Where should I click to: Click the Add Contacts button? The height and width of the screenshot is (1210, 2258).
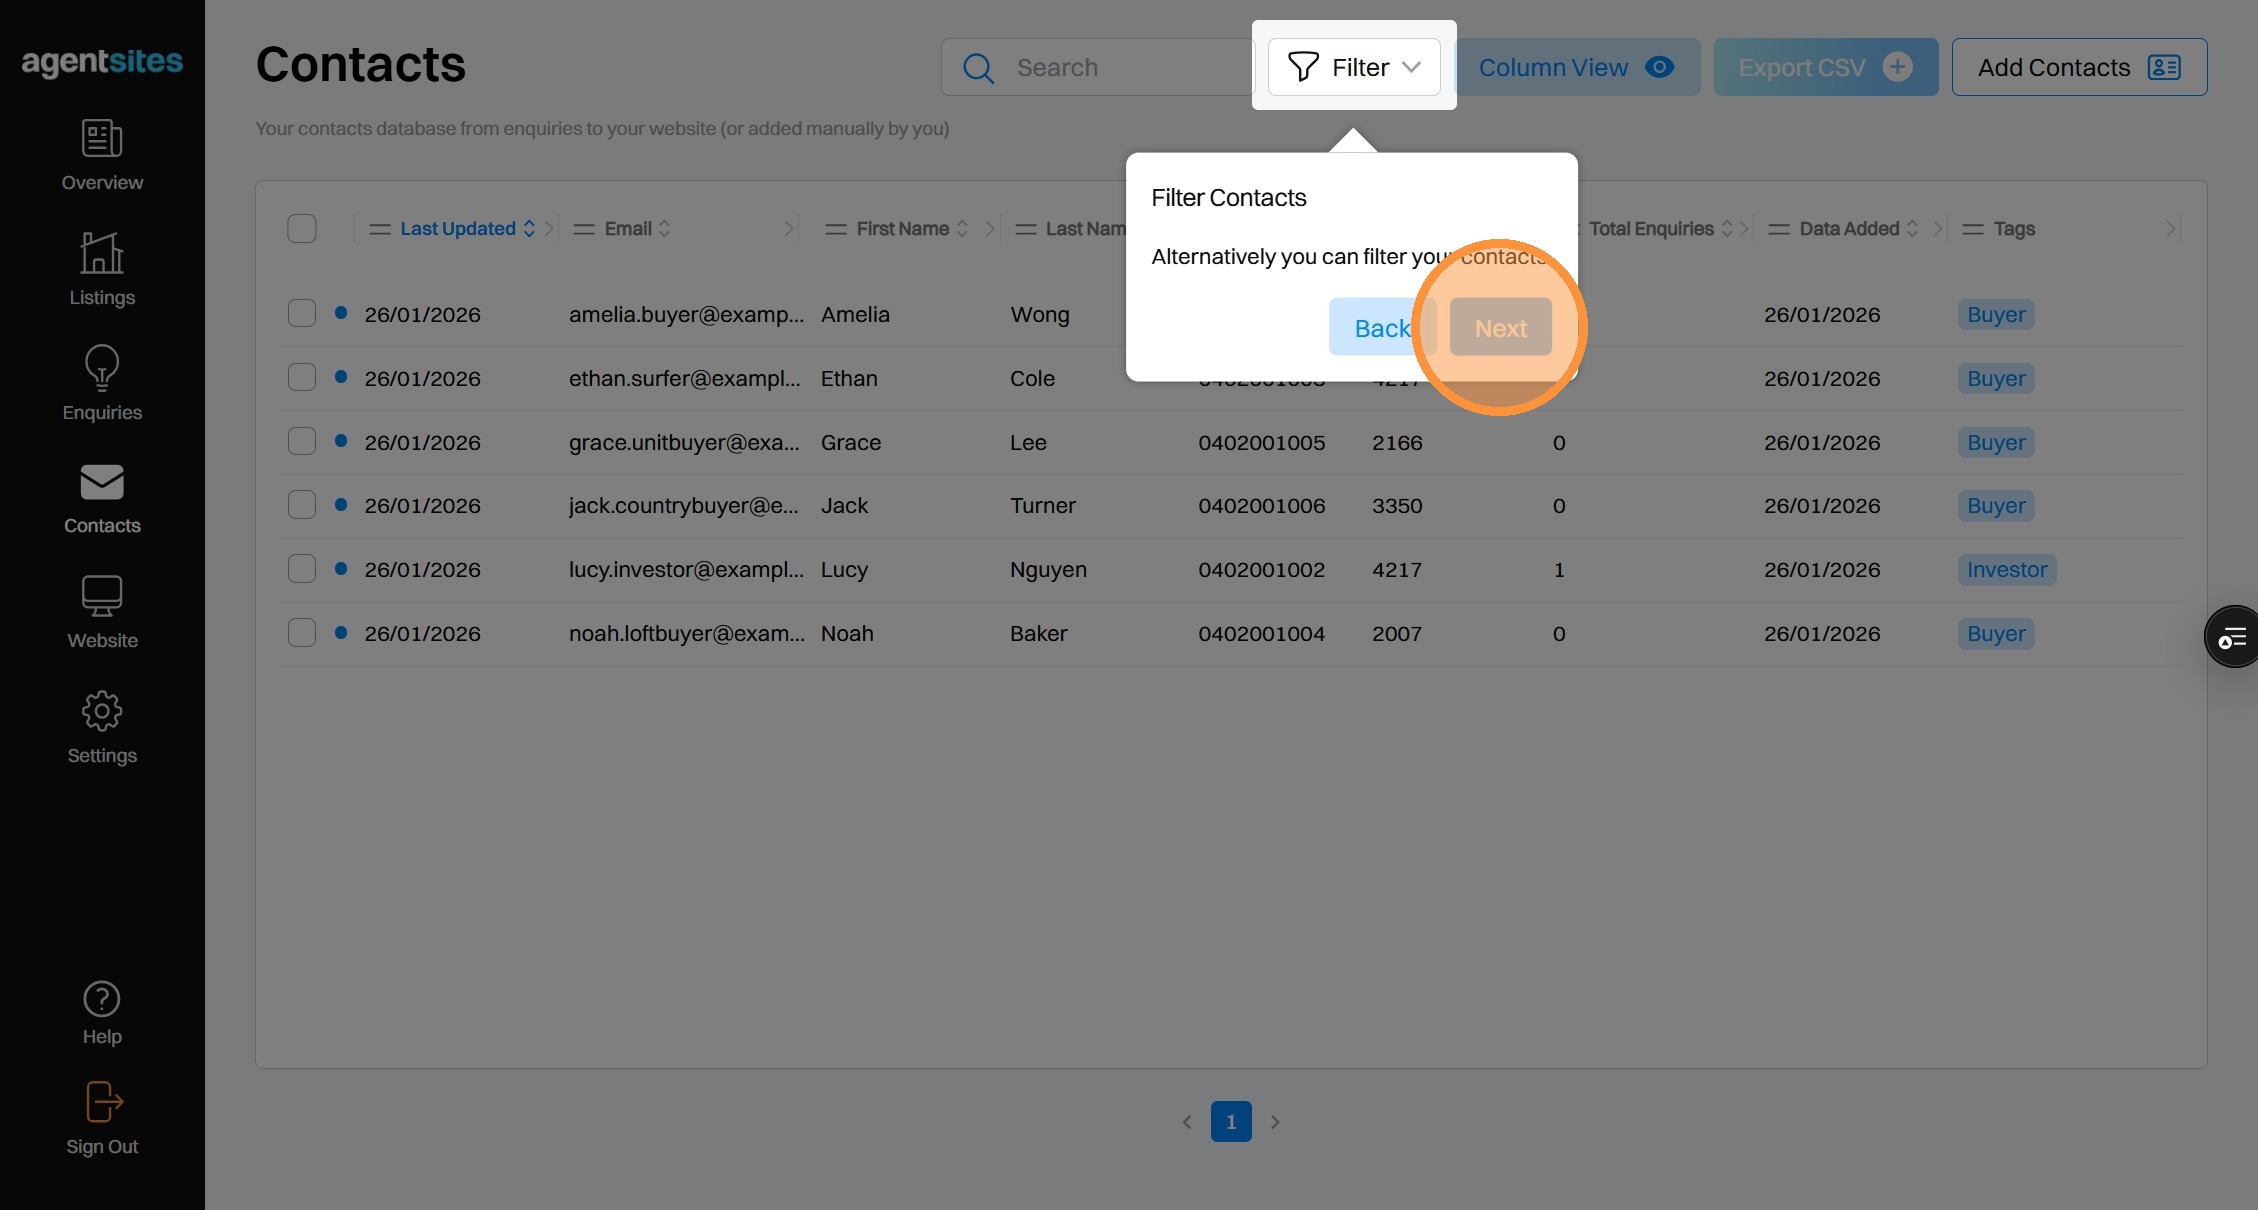(x=2079, y=67)
